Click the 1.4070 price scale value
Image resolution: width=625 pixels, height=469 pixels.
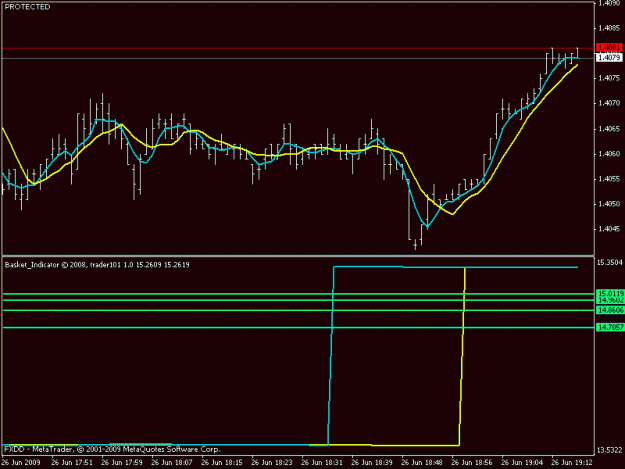[610, 103]
